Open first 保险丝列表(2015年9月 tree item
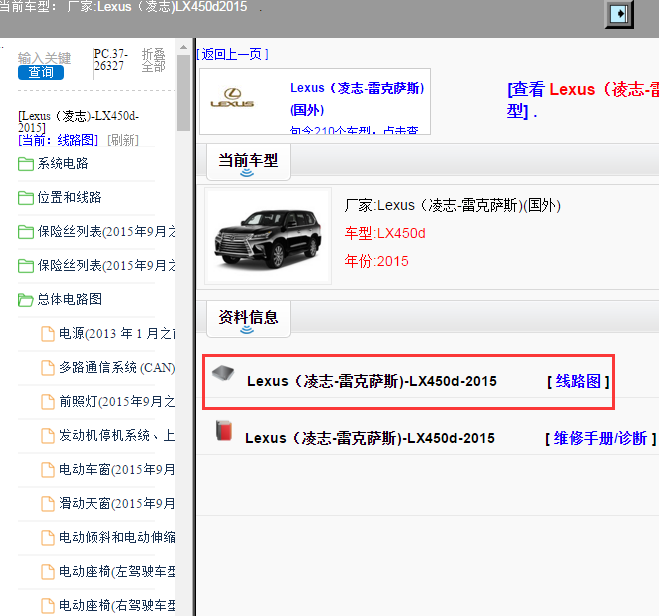Screen dimensions: 659x616 pos(106,232)
